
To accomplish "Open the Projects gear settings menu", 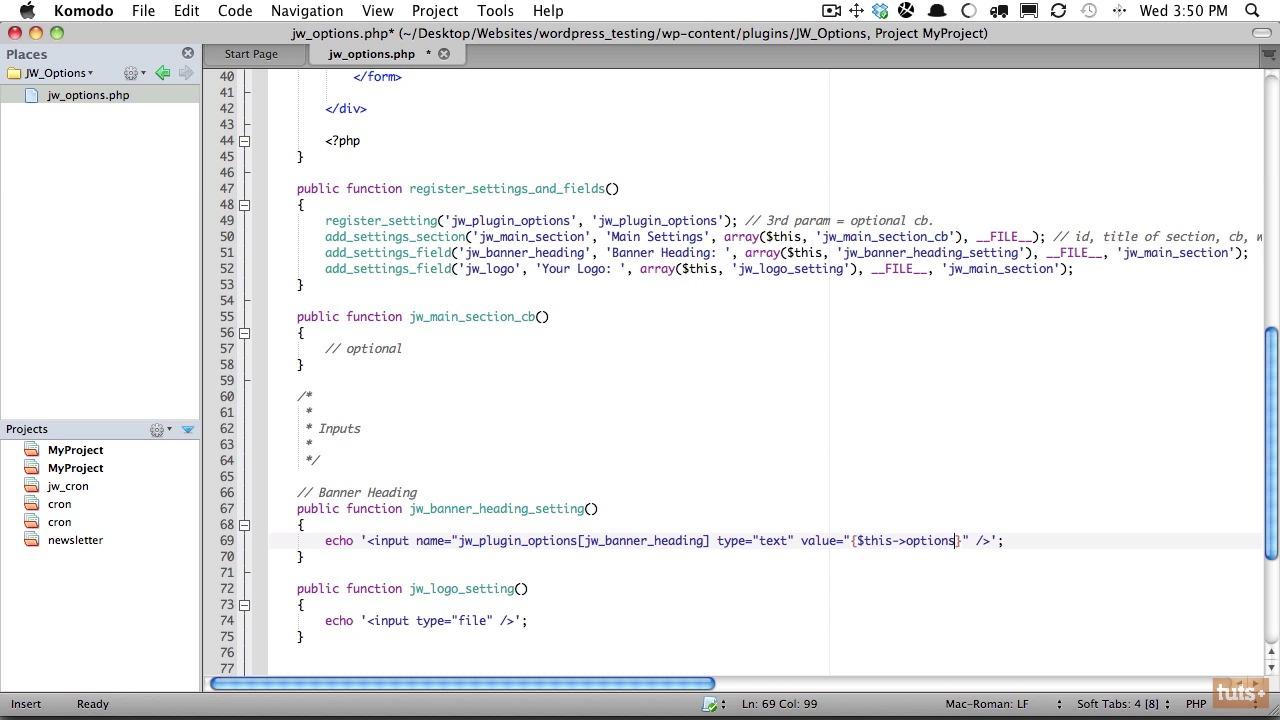I will pos(159,430).
